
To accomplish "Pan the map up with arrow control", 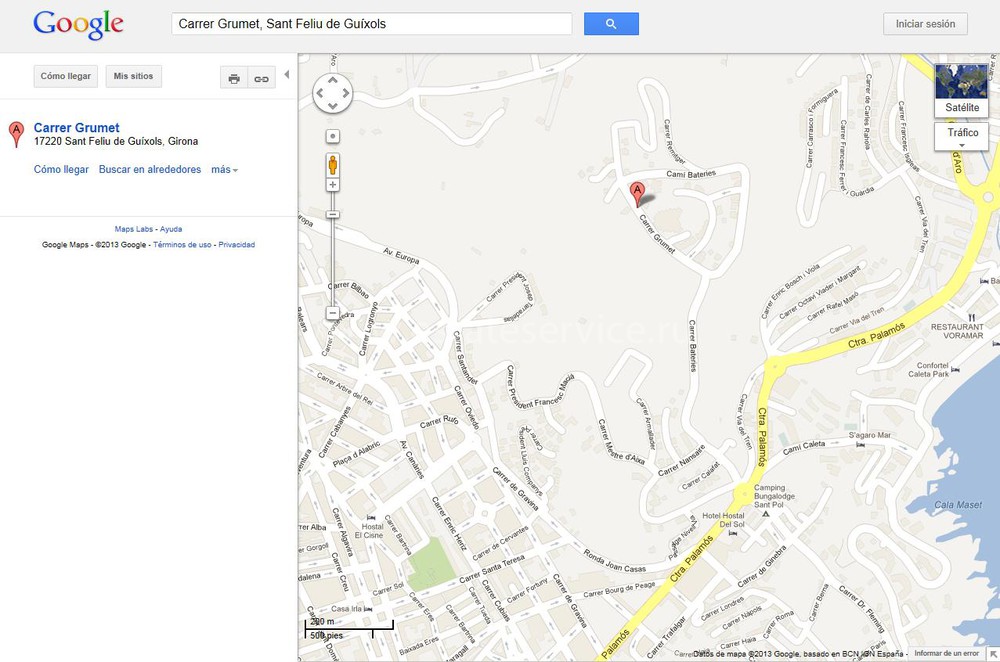I will pyautogui.click(x=332, y=81).
